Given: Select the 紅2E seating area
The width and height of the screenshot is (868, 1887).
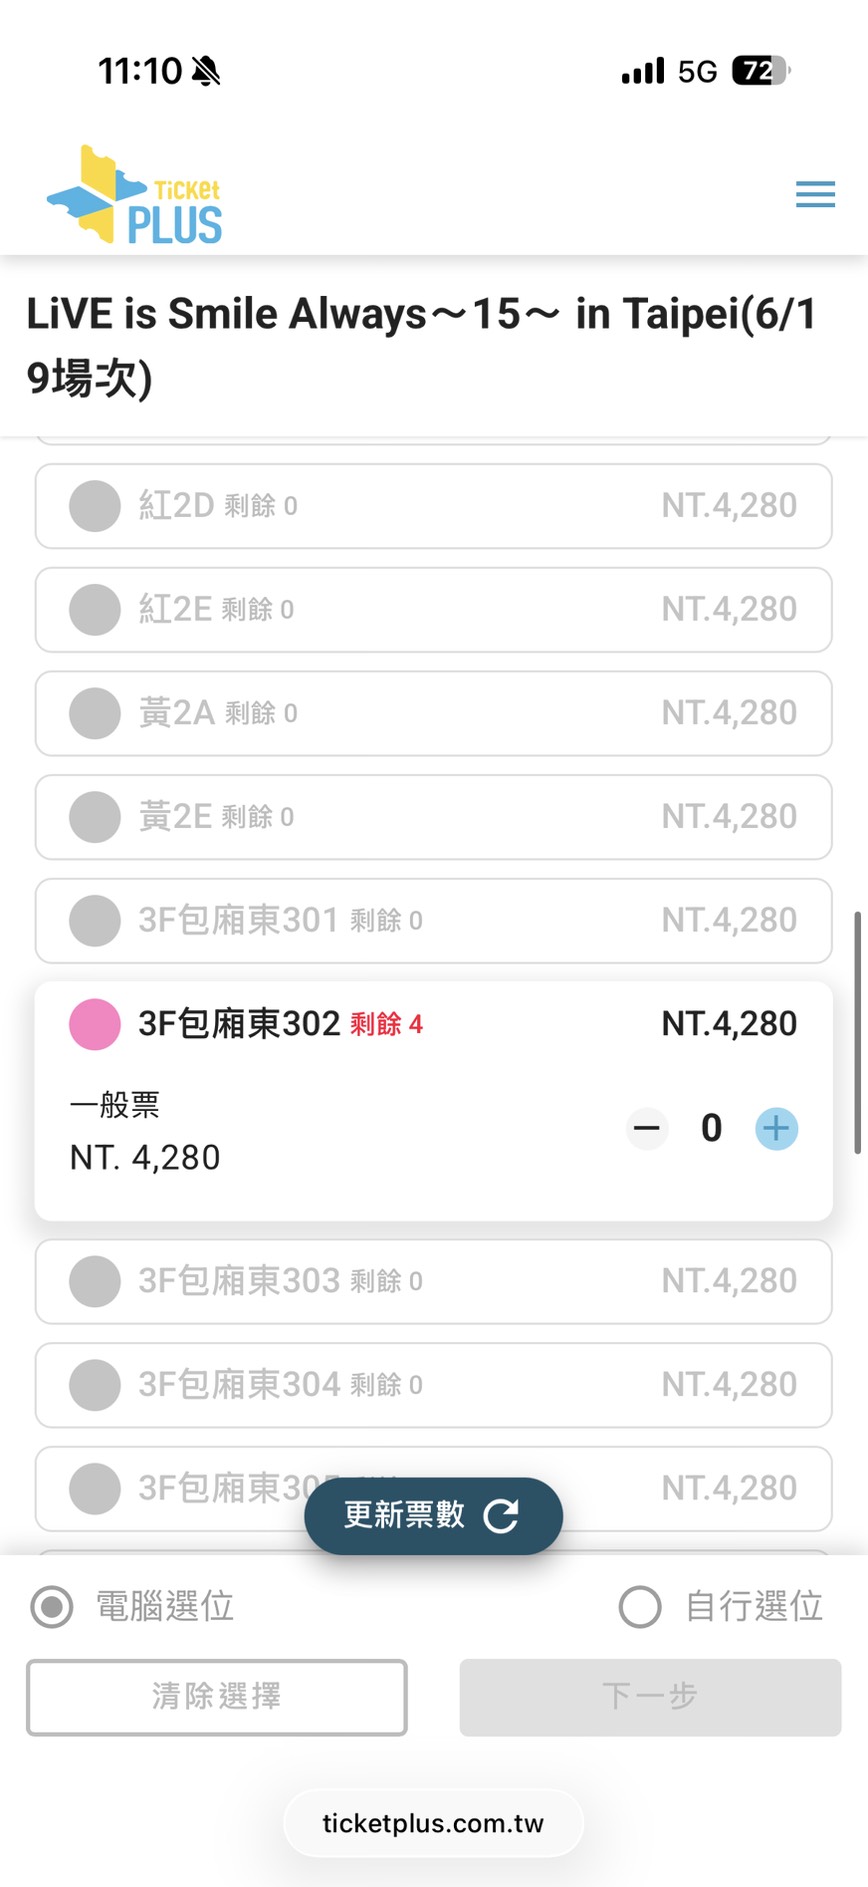Looking at the screenshot, I should click(x=433, y=609).
